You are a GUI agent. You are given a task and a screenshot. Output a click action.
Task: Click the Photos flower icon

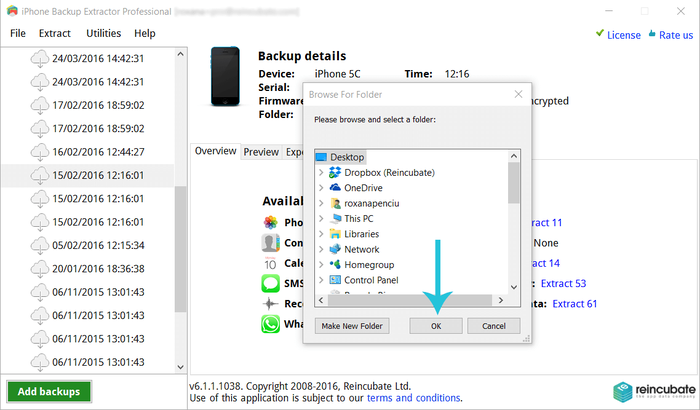(271, 222)
